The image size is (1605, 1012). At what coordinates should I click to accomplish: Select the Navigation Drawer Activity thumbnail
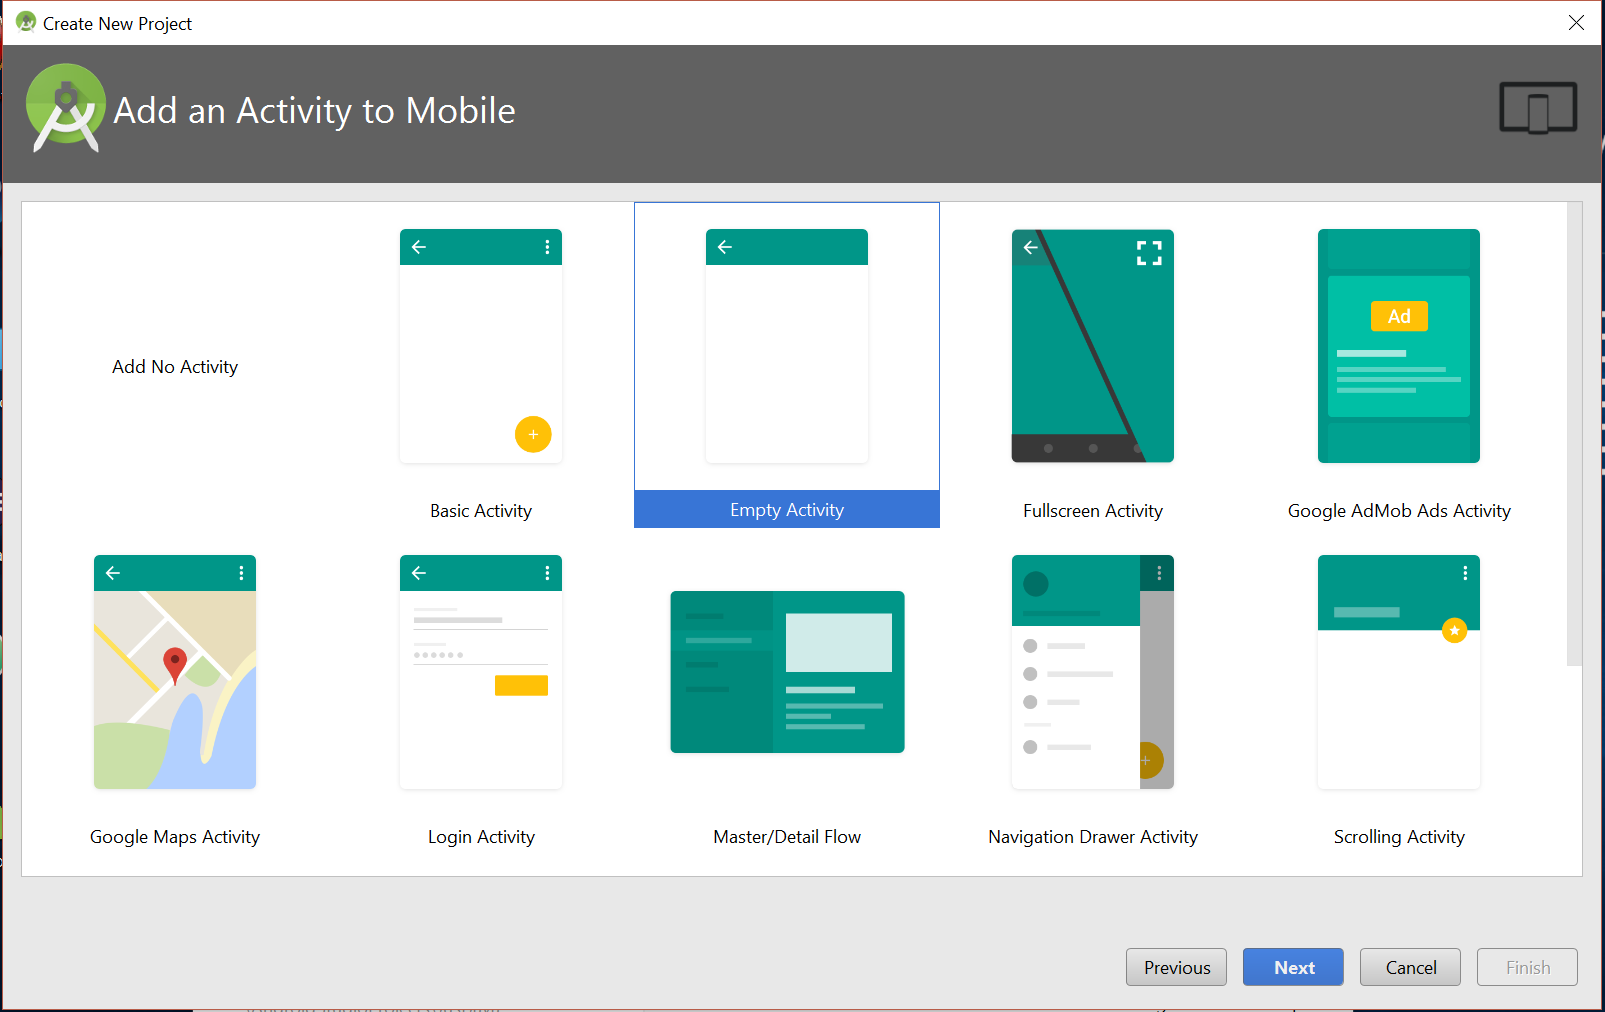[1093, 672]
